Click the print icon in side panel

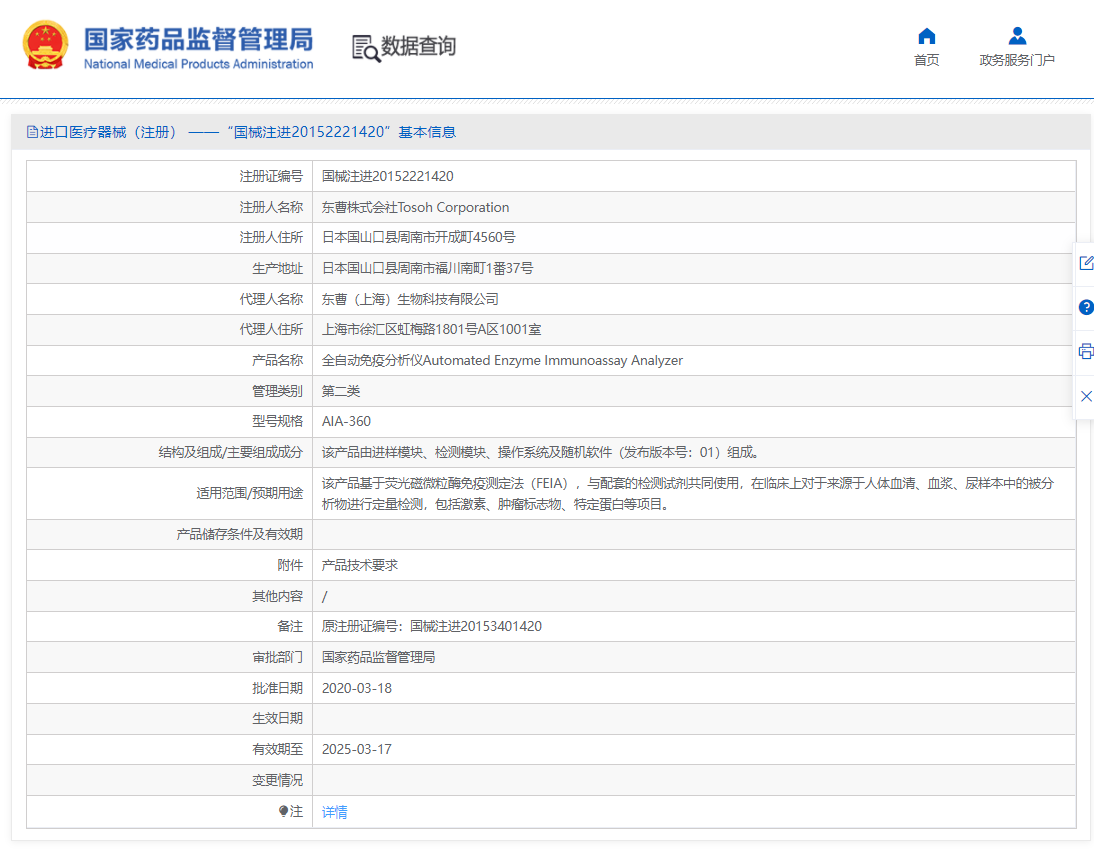coord(1086,352)
